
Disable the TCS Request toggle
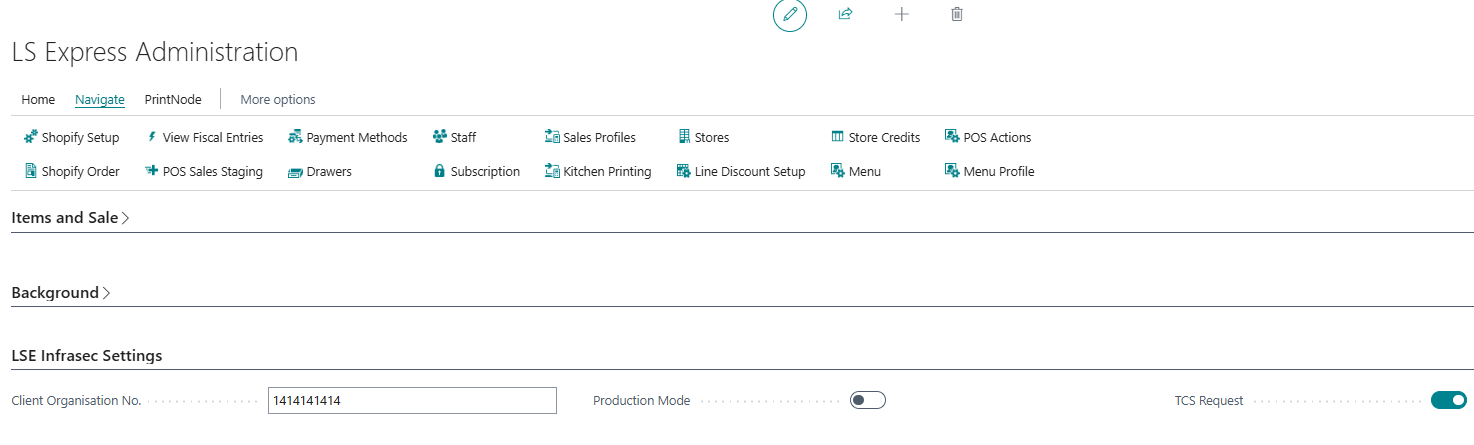tap(1448, 401)
